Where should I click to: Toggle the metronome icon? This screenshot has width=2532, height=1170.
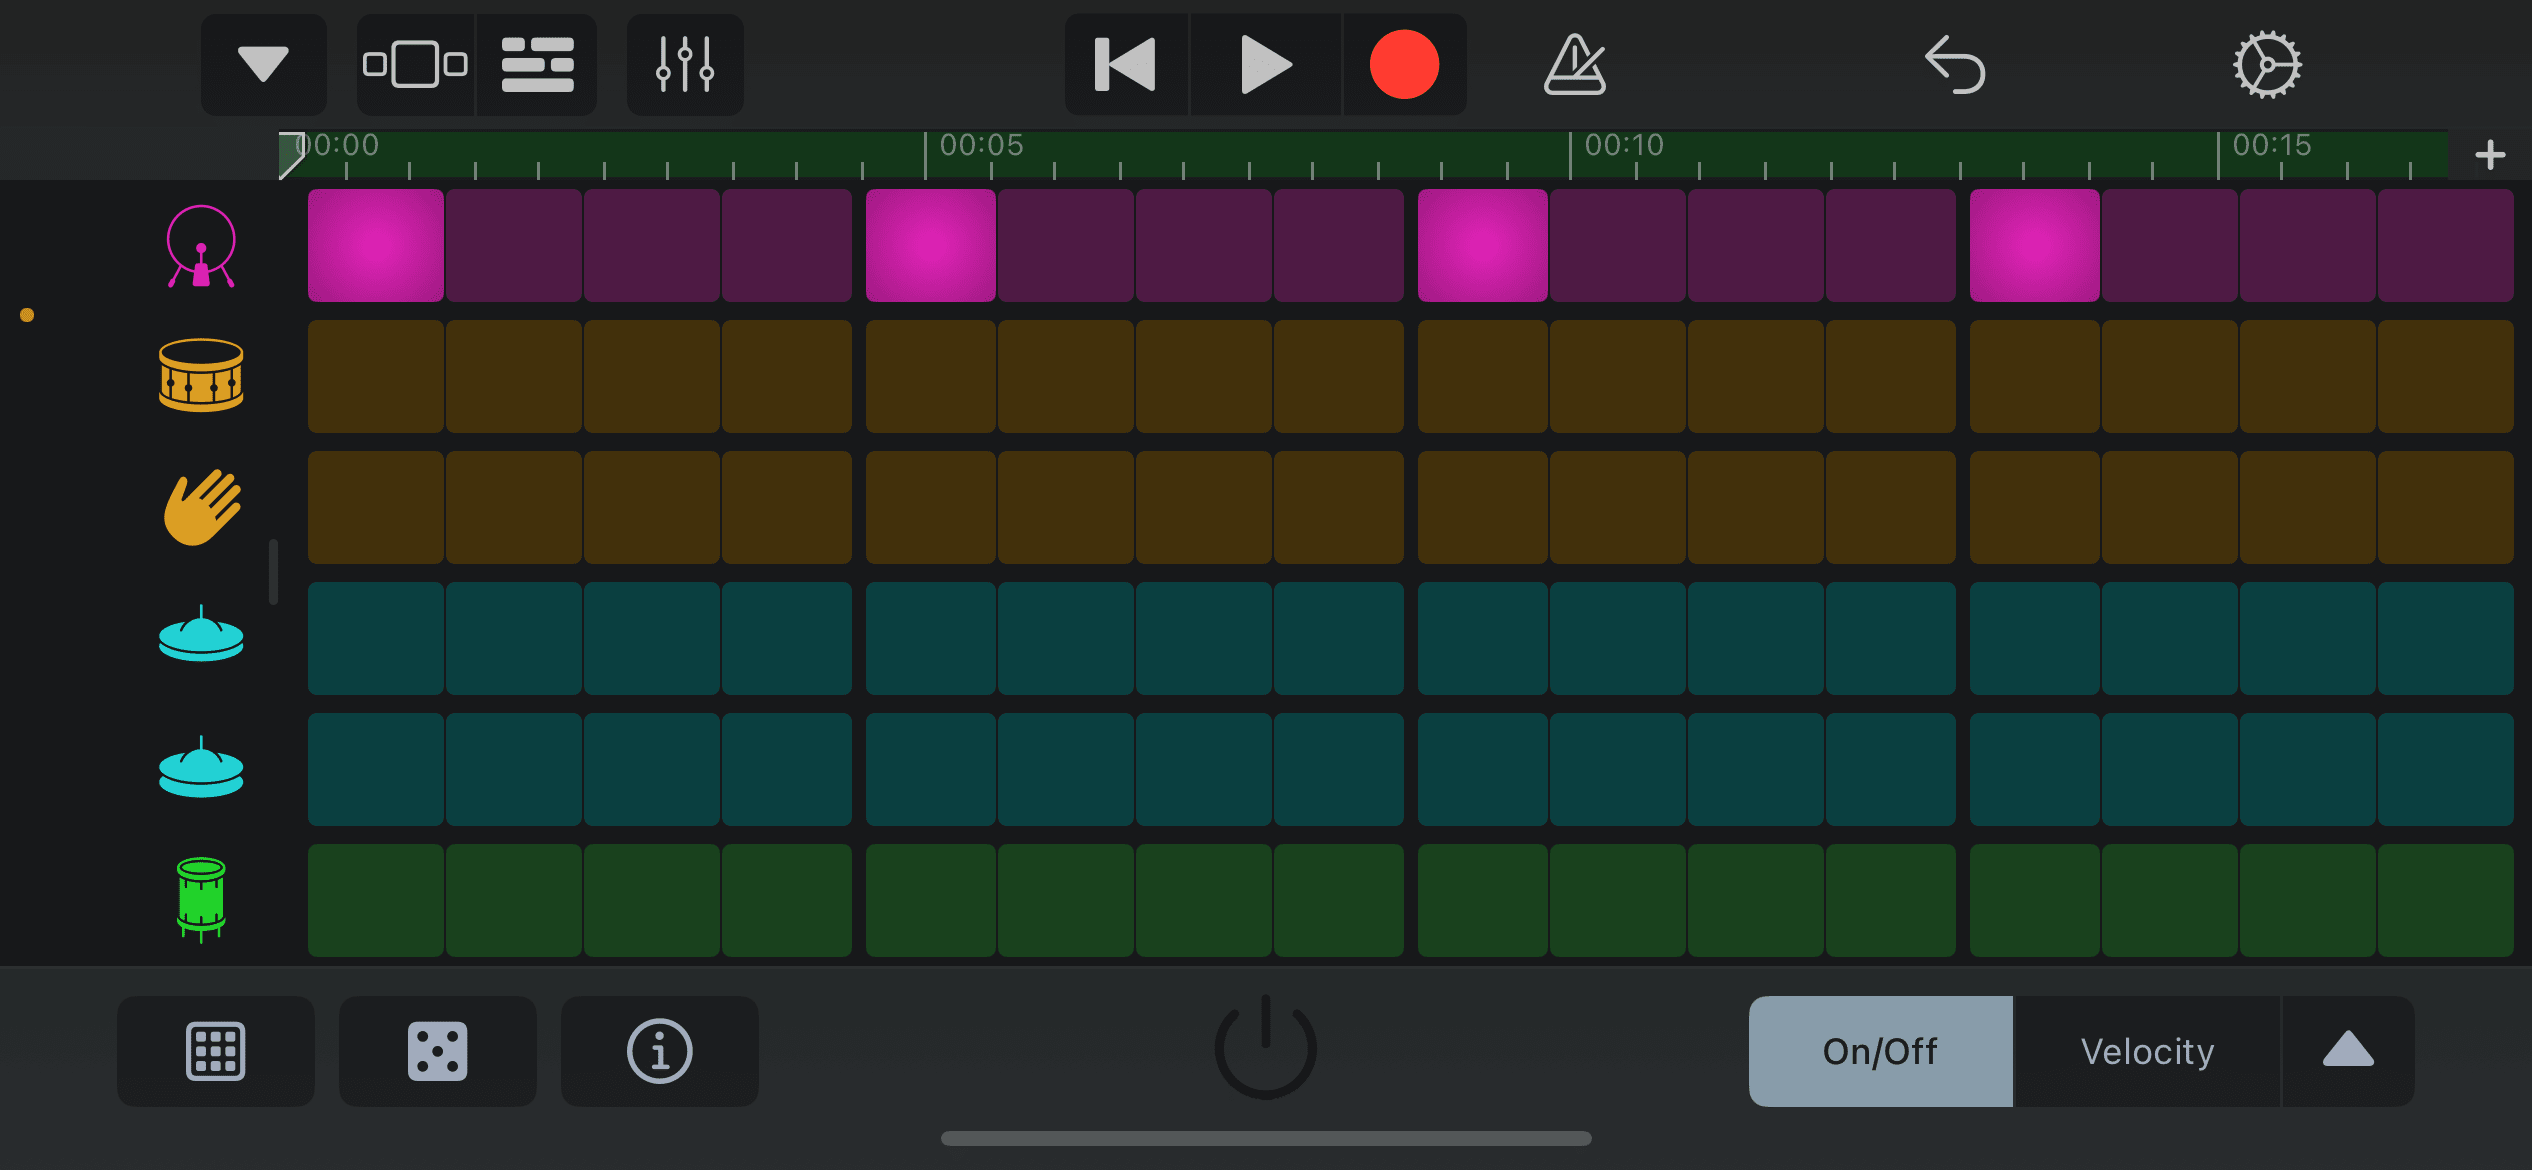[x=1575, y=65]
